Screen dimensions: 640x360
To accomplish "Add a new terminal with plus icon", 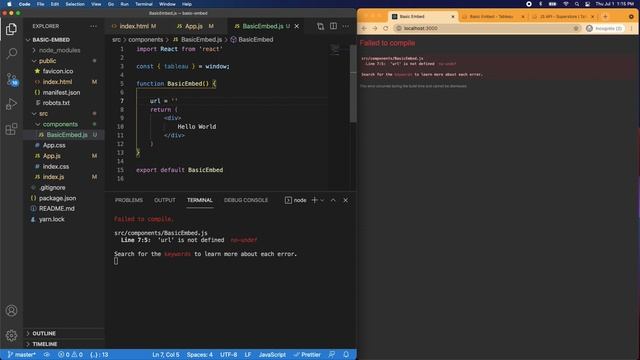I will (314, 200).
